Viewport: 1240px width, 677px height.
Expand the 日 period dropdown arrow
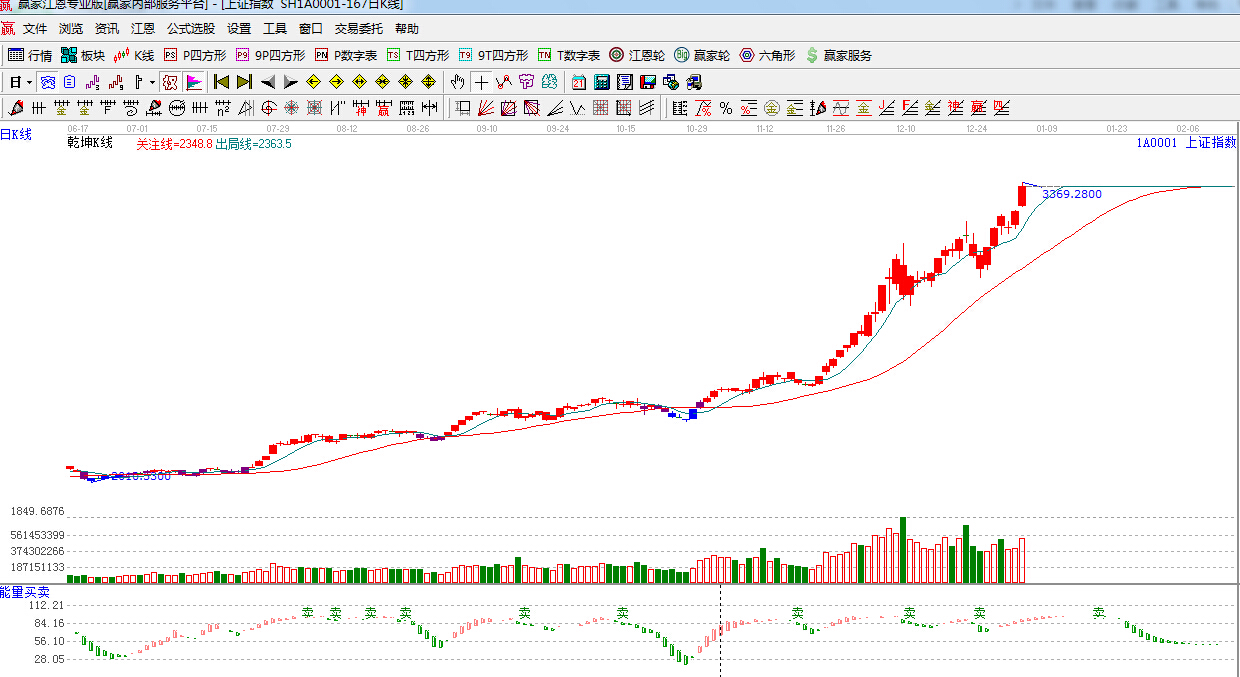pyautogui.click(x=29, y=82)
